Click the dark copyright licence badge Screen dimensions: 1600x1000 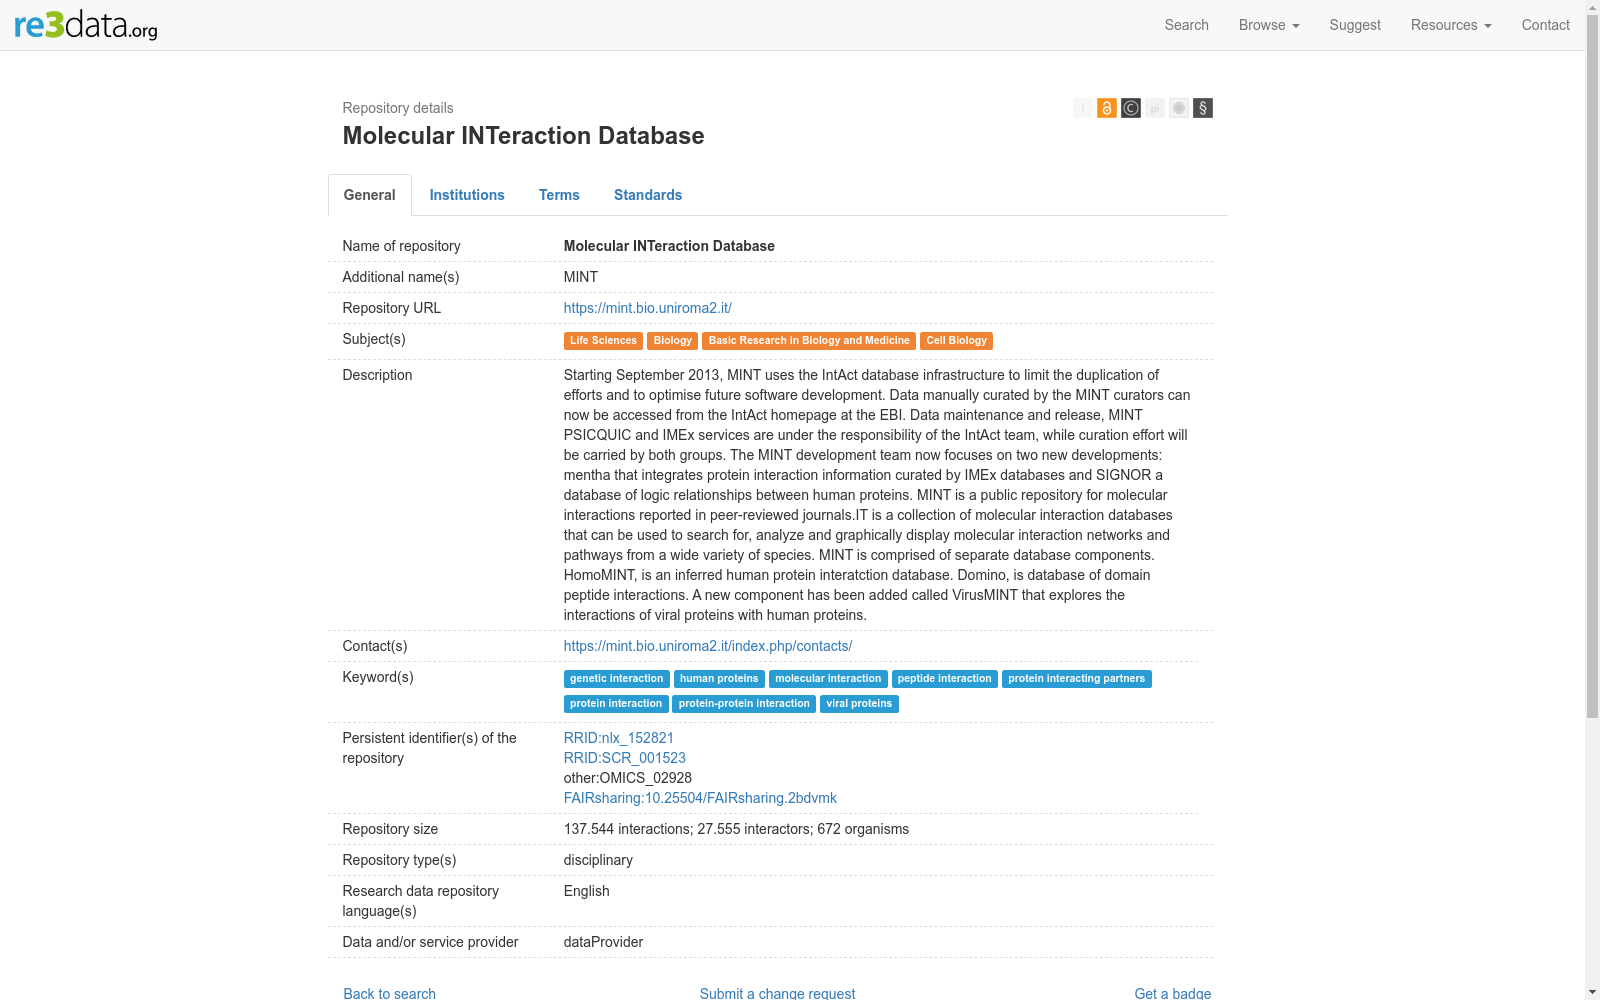point(1131,108)
